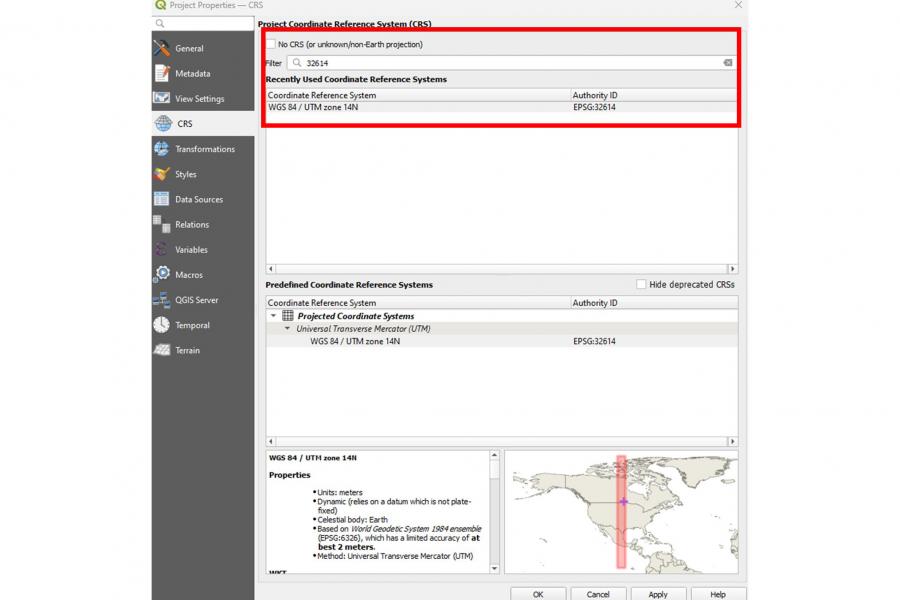Collapse Universal Transverse Mercator (UTM) node
This screenshot has width=900, height=600.
287,329
